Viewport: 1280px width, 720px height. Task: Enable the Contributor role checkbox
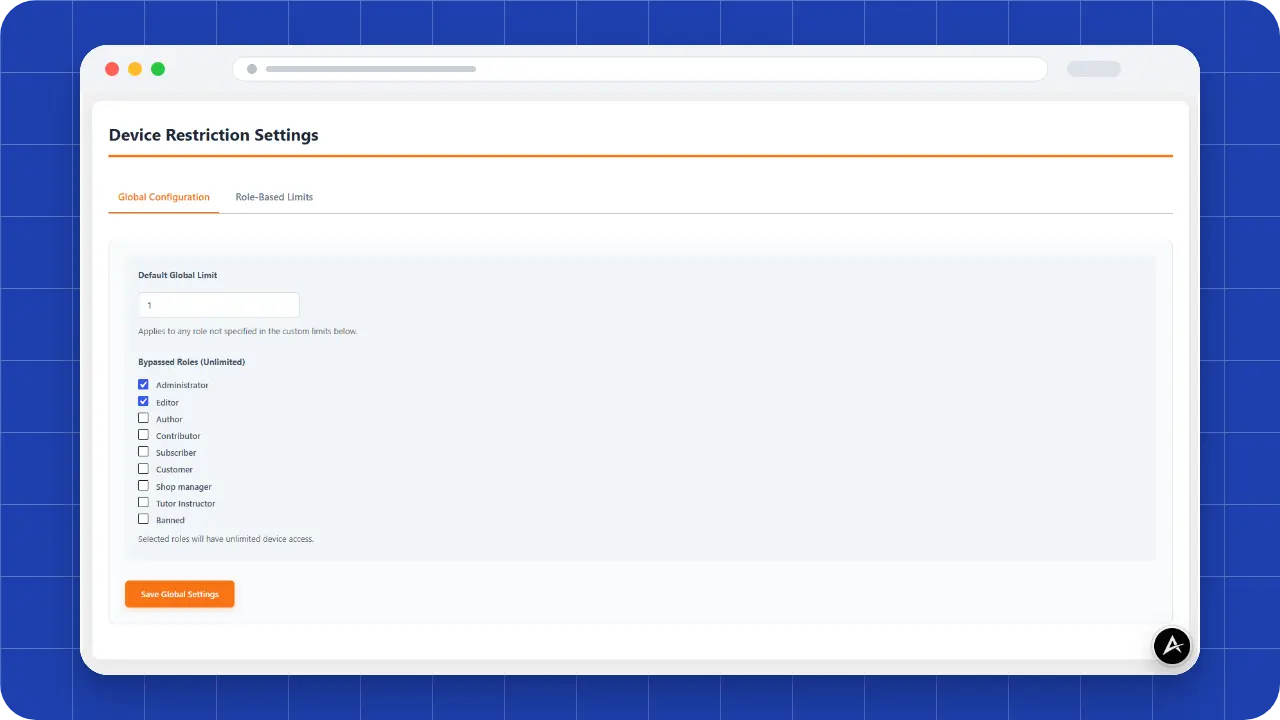pyautogui.click(x=143, y=435)
